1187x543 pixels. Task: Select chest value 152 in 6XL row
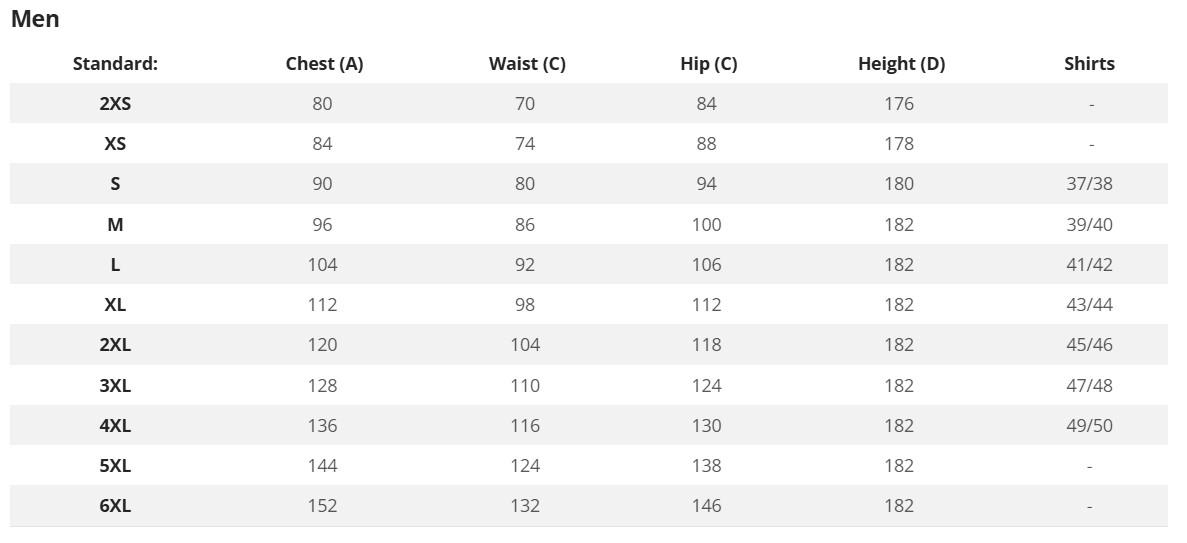322,506
